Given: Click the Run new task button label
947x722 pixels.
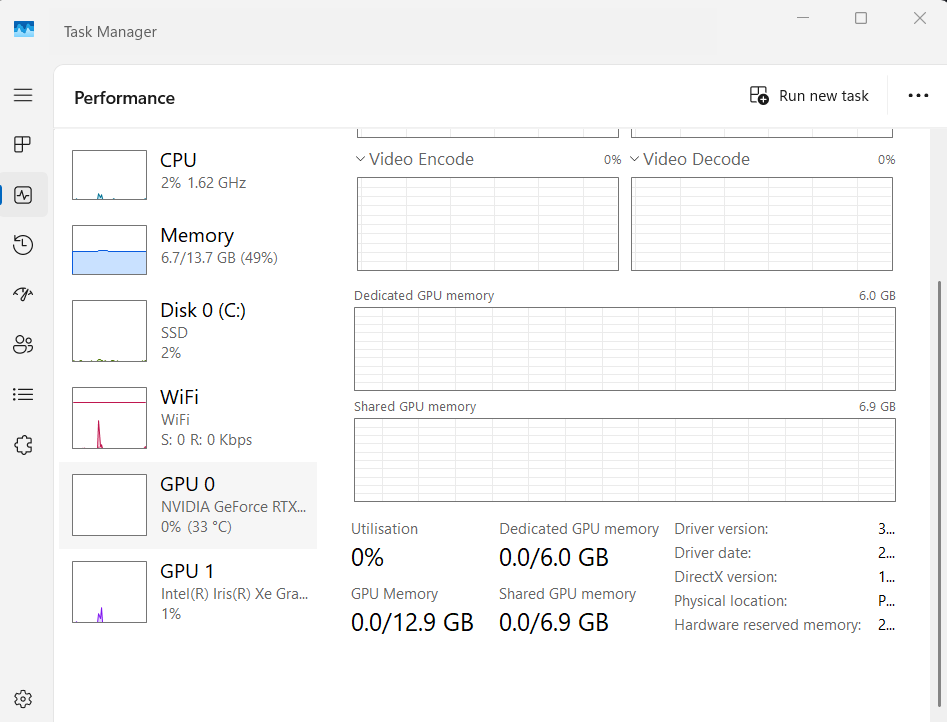Looking at the screenshot, I should pyautogui.click(x=824, y=96).
